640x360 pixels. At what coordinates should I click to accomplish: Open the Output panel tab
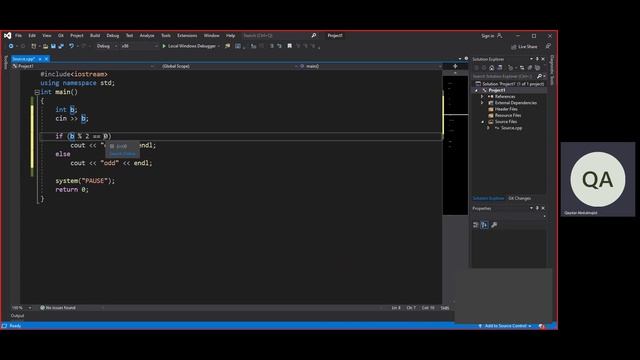(x=17, y=316)
